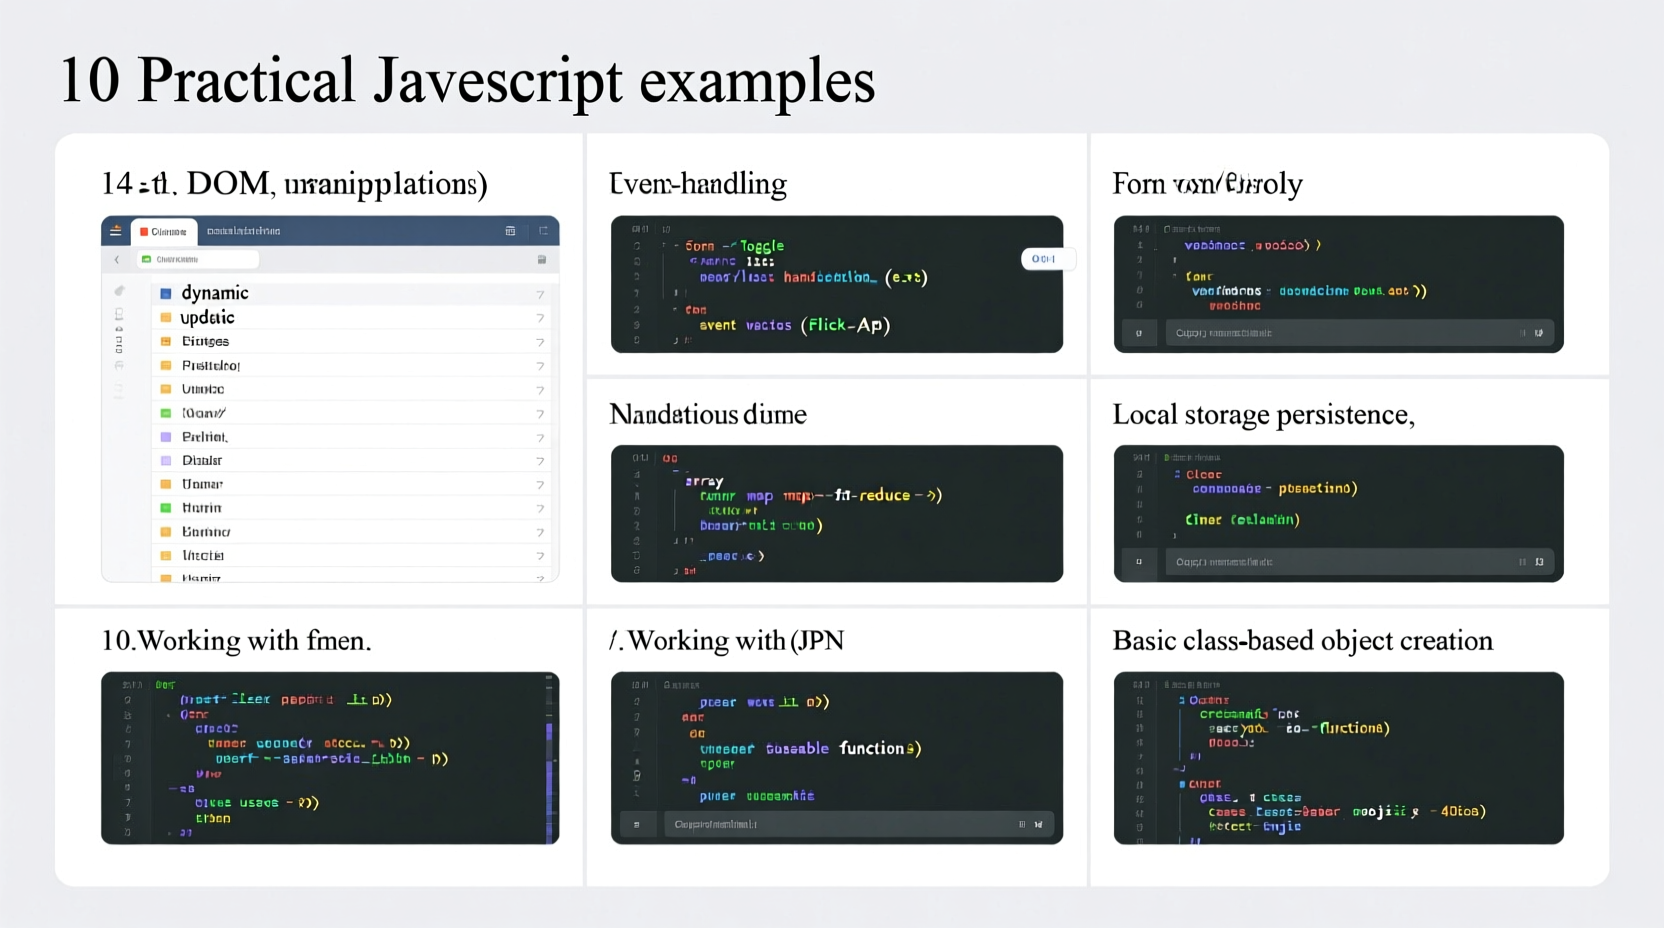Open the new tab icon at far top right
This screenshot has width=1664, height=928.
click(x=545, y=231)
